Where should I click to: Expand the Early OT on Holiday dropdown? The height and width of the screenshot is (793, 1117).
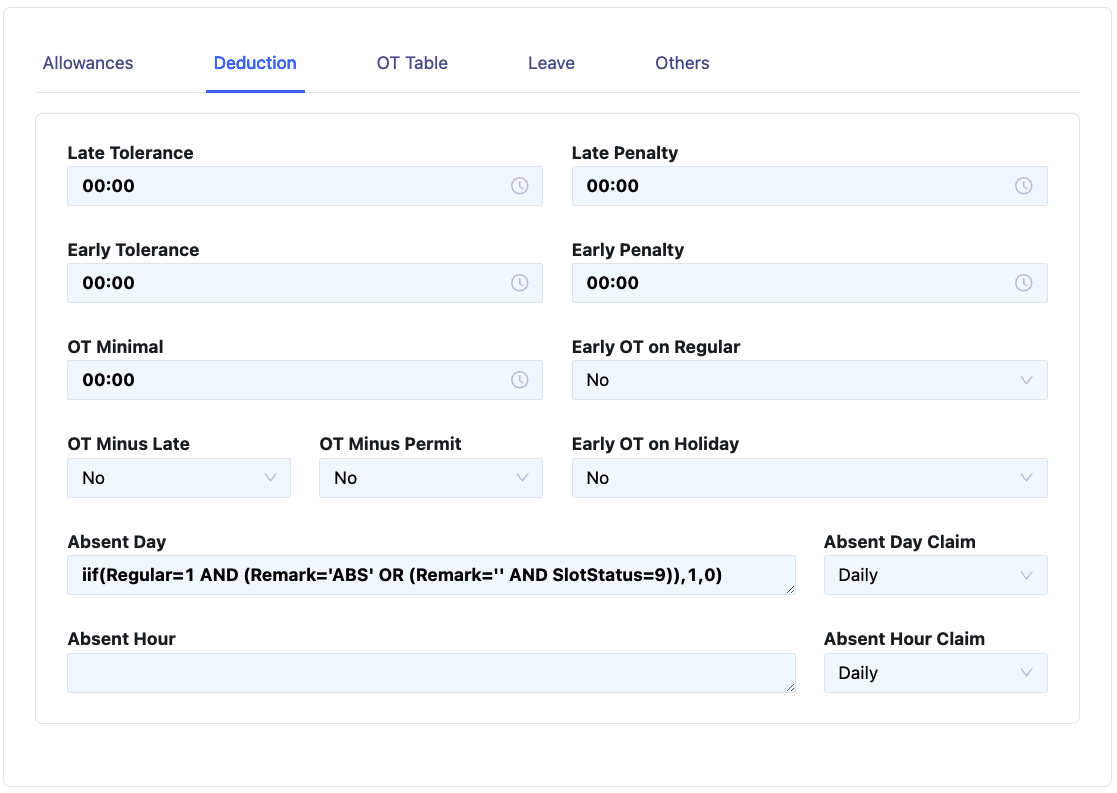[809, 478]
